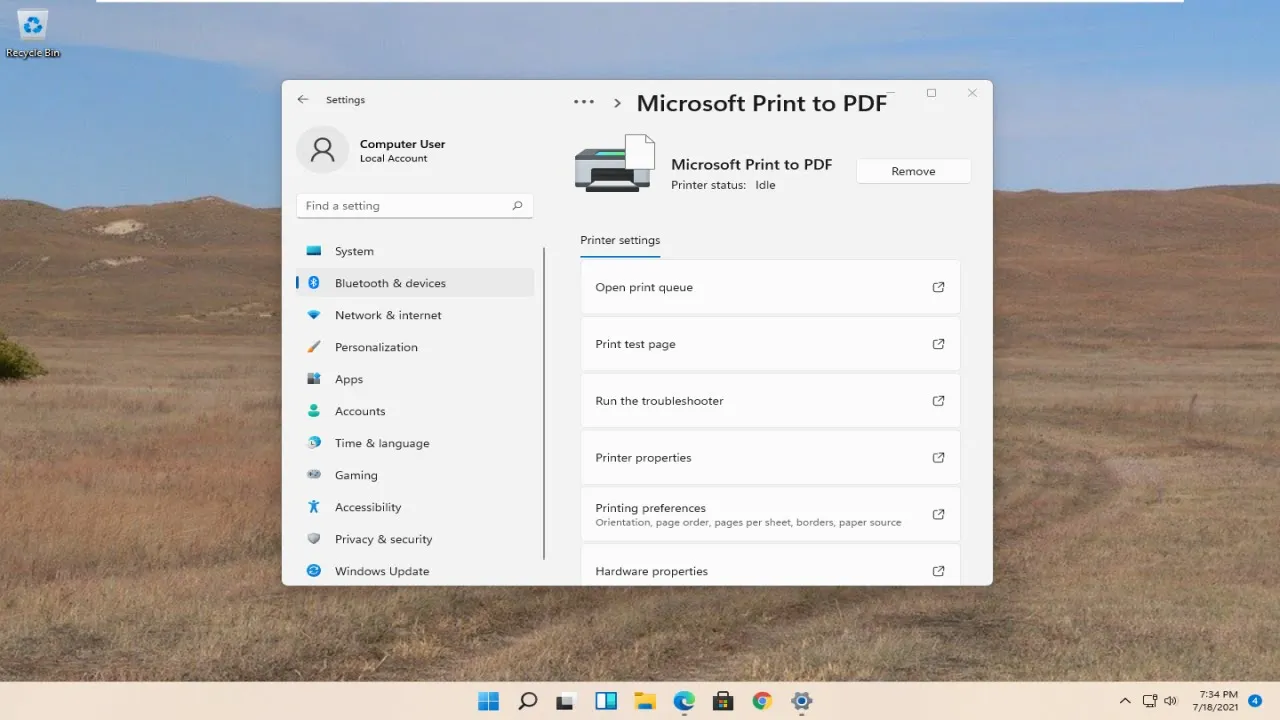
Task: Open print queue
Action: (770, 287)
